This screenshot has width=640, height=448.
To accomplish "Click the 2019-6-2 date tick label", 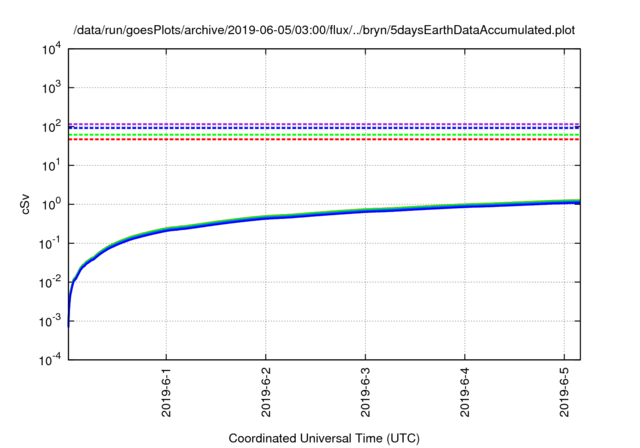I will click(x=266, y=392).
